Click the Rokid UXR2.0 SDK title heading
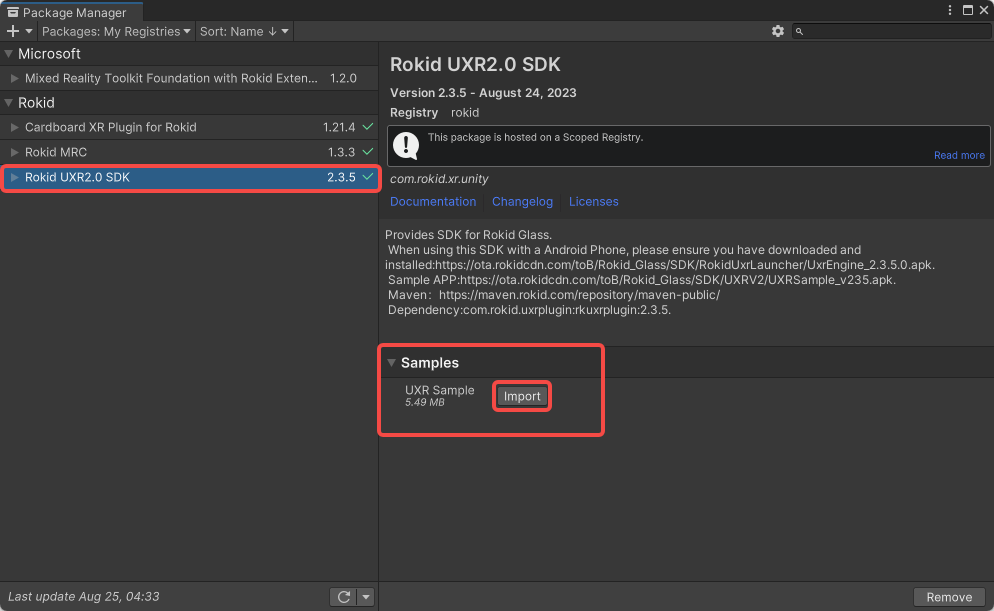The image size is (994, 611). pyautogui.click(x=475, y=65)
